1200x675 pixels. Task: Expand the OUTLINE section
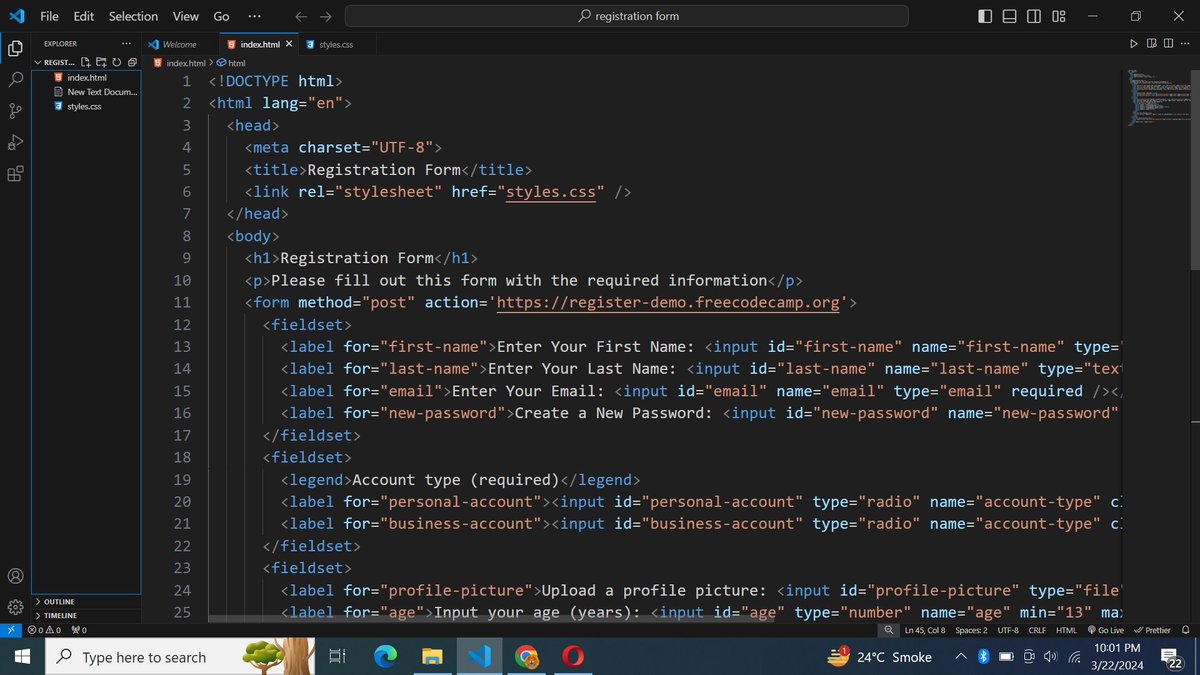click(54, 602)
